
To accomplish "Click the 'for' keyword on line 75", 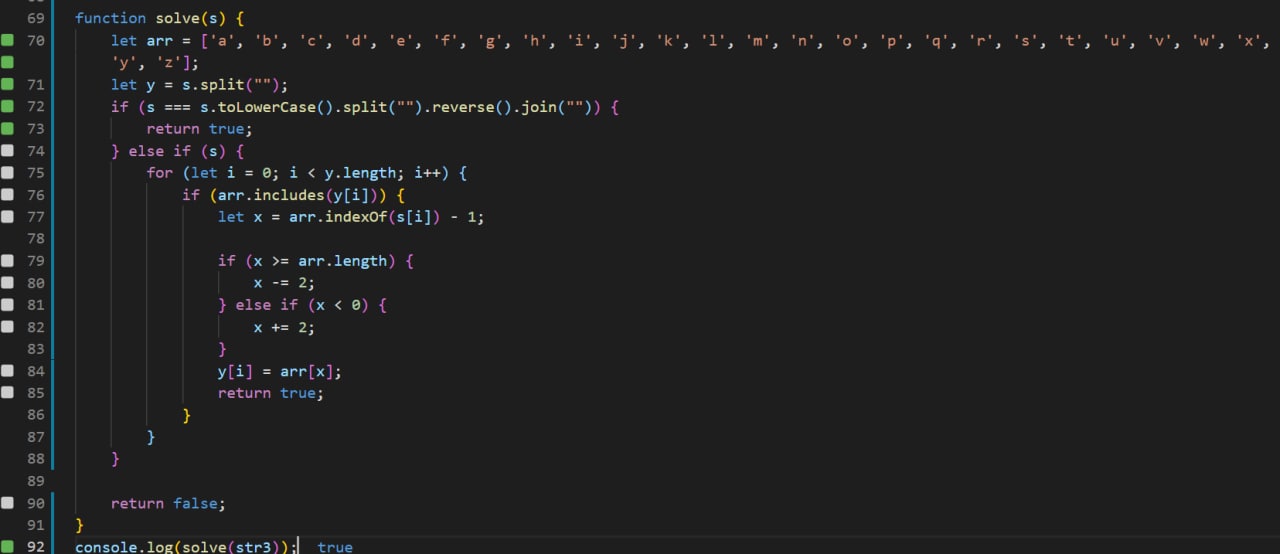I will coord(160,173).
